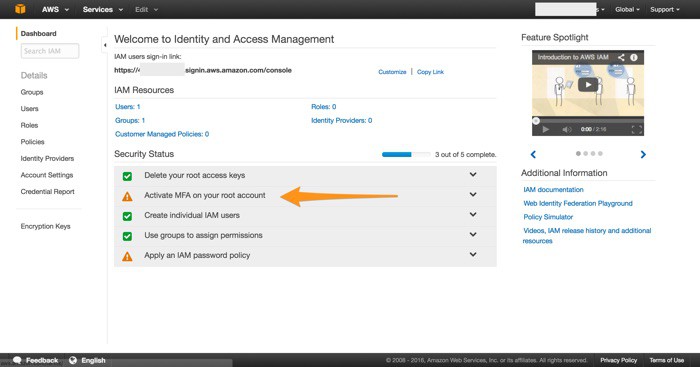Go to previous Feature Spotlight item
This screenshot has height=367, width=700.
pos(533,154)
